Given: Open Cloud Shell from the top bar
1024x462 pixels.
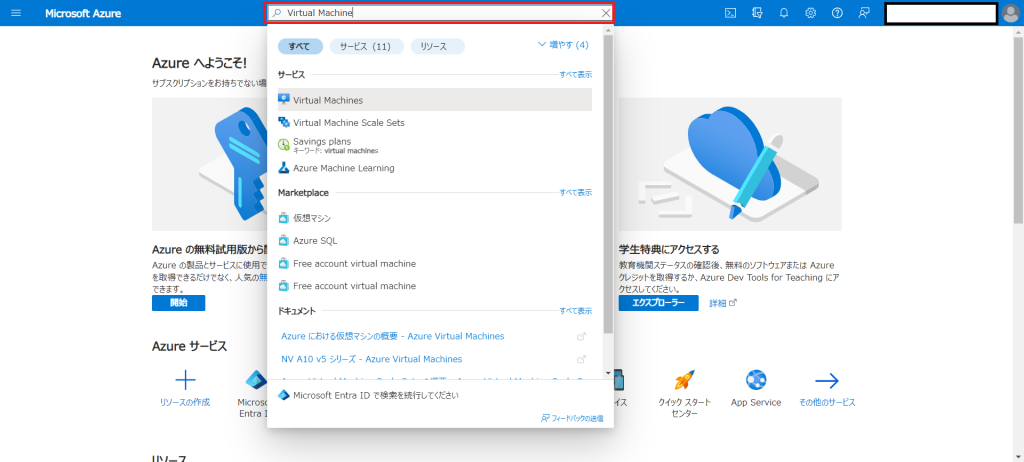Looking at the screenshot, I should pos(731,13).
